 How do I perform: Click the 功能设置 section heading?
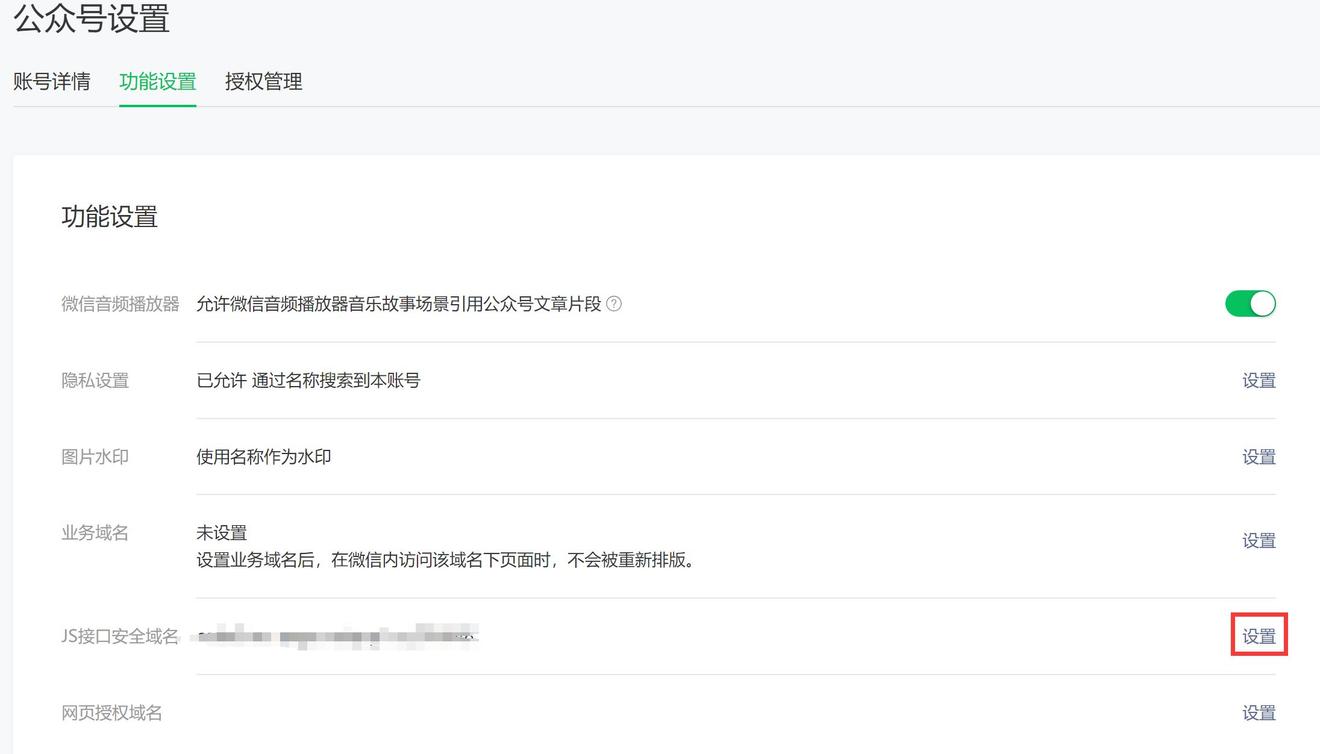pyautogui.click(x=110, y=217)
